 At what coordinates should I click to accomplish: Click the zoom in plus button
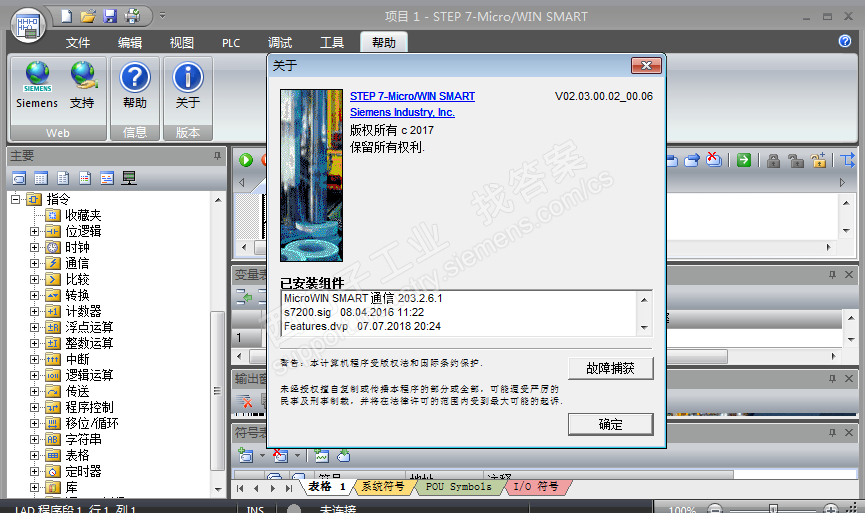(x=831, y=509)
